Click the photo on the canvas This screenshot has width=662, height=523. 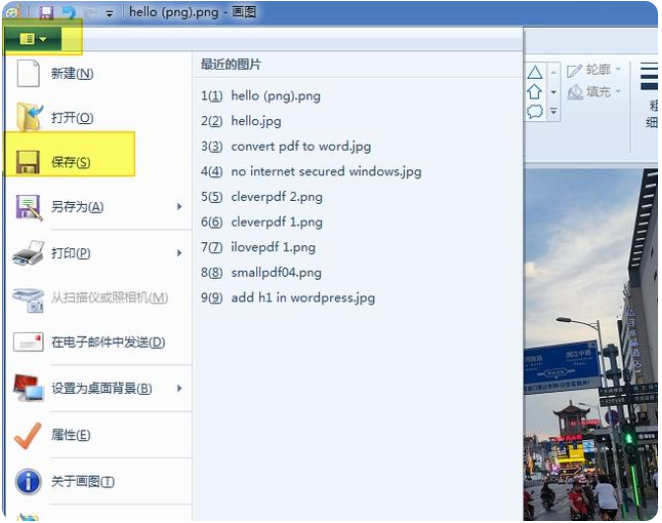click(x=591, y=344)
